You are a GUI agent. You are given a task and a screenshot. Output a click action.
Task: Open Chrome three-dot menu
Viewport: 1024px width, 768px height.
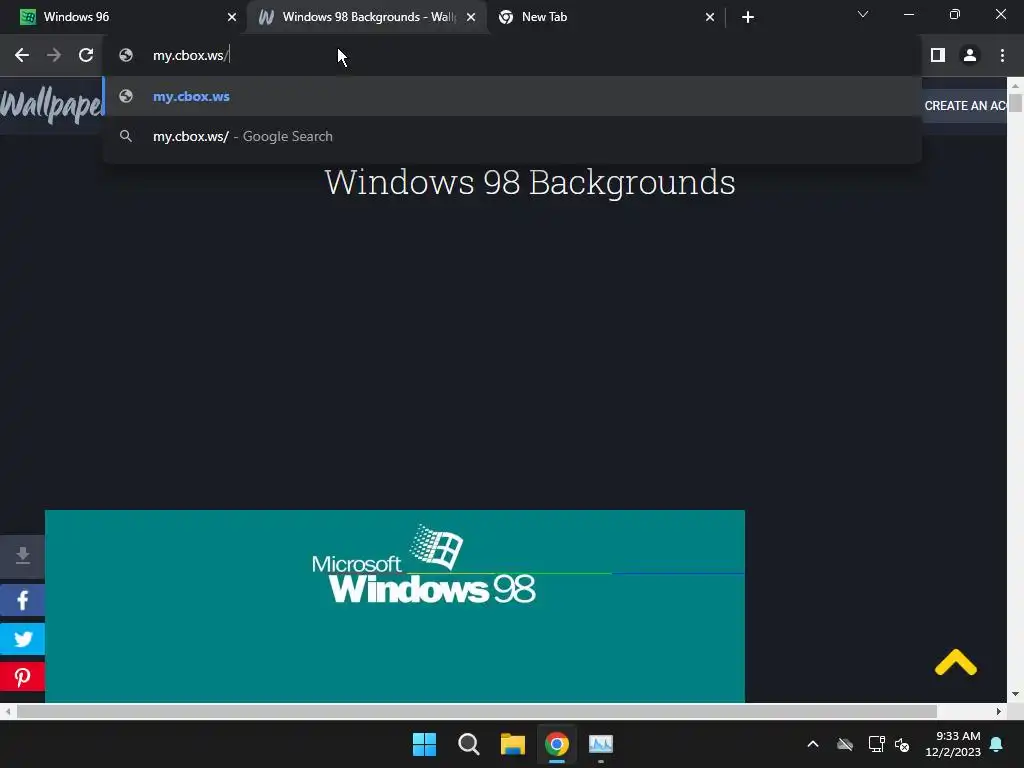coord(1002,56)
